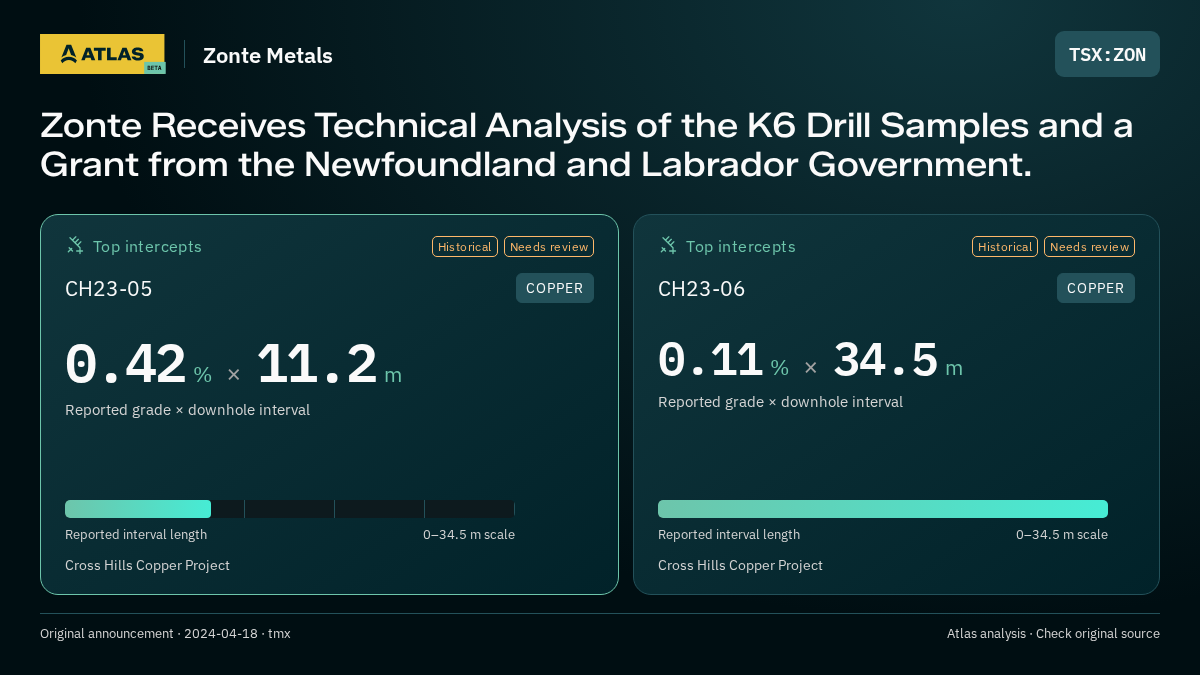Click 0–34.5 m scale label in CH23-06 card
The height and width of the screenshot is (675, 1200).
[1062, 535]
